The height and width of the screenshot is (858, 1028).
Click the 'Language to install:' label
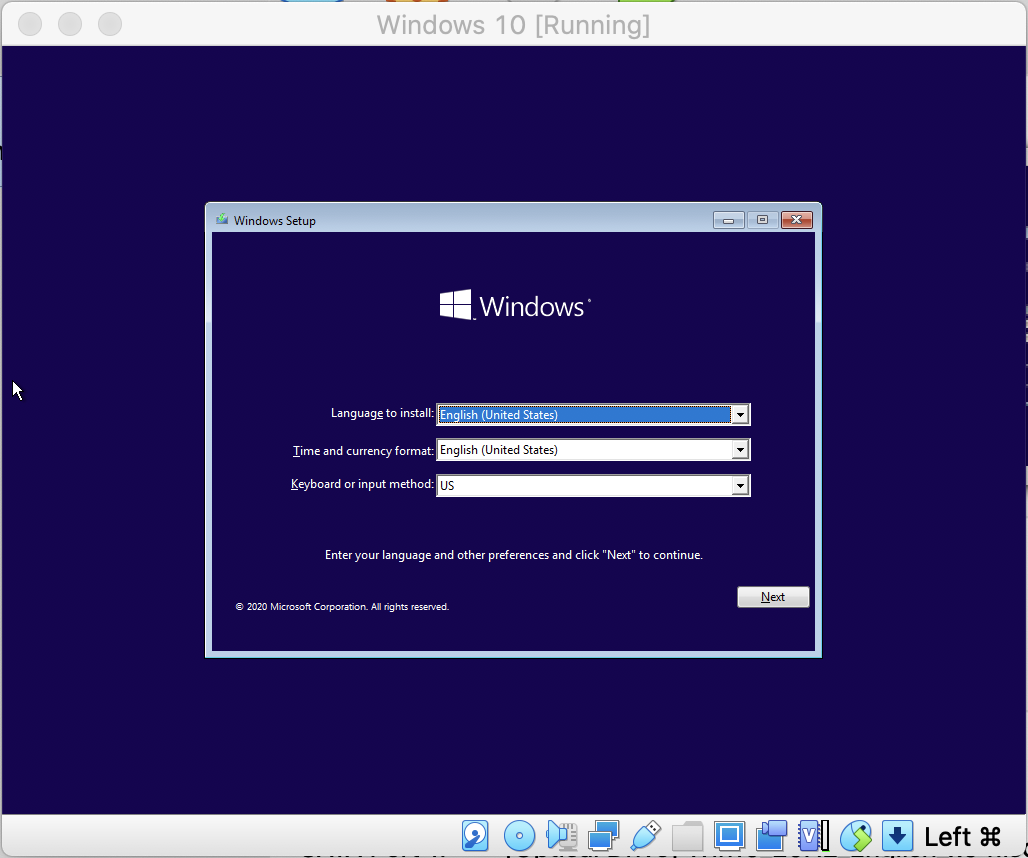coord(382,413)
